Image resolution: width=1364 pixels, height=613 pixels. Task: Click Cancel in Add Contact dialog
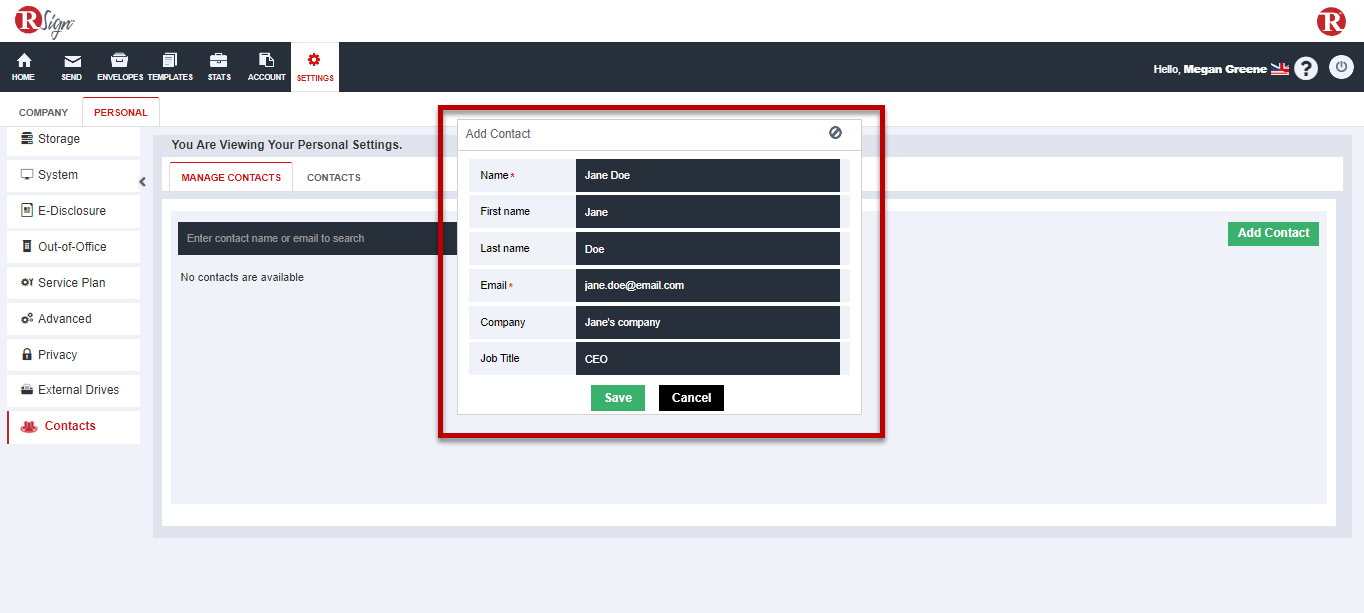pyautogui.click(x=691, y=398)
